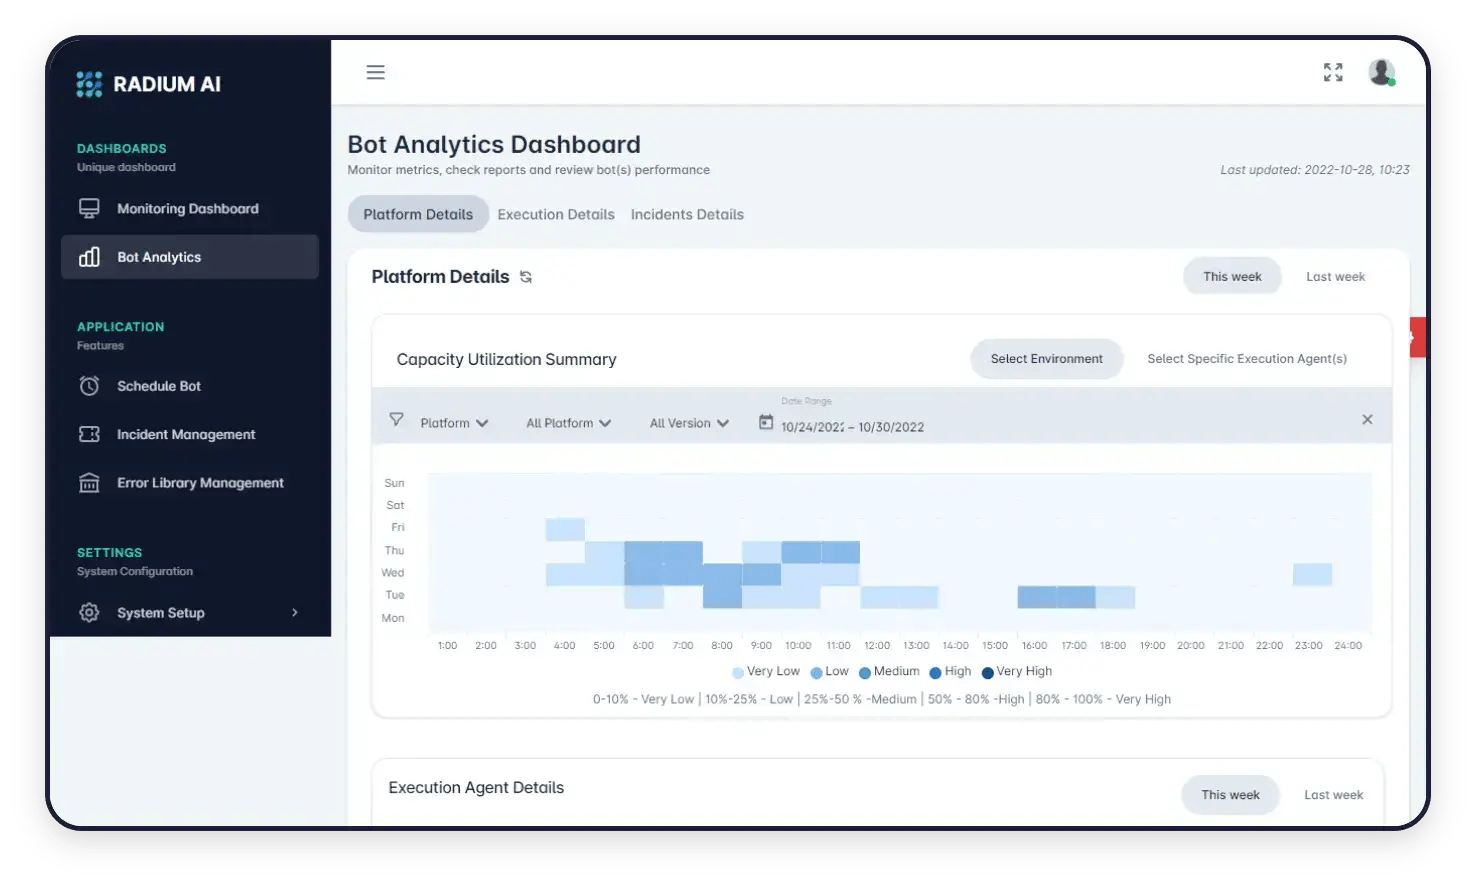Choose Select Environment option
This screenshot has width=1476, height=886.
point(1047,359)
